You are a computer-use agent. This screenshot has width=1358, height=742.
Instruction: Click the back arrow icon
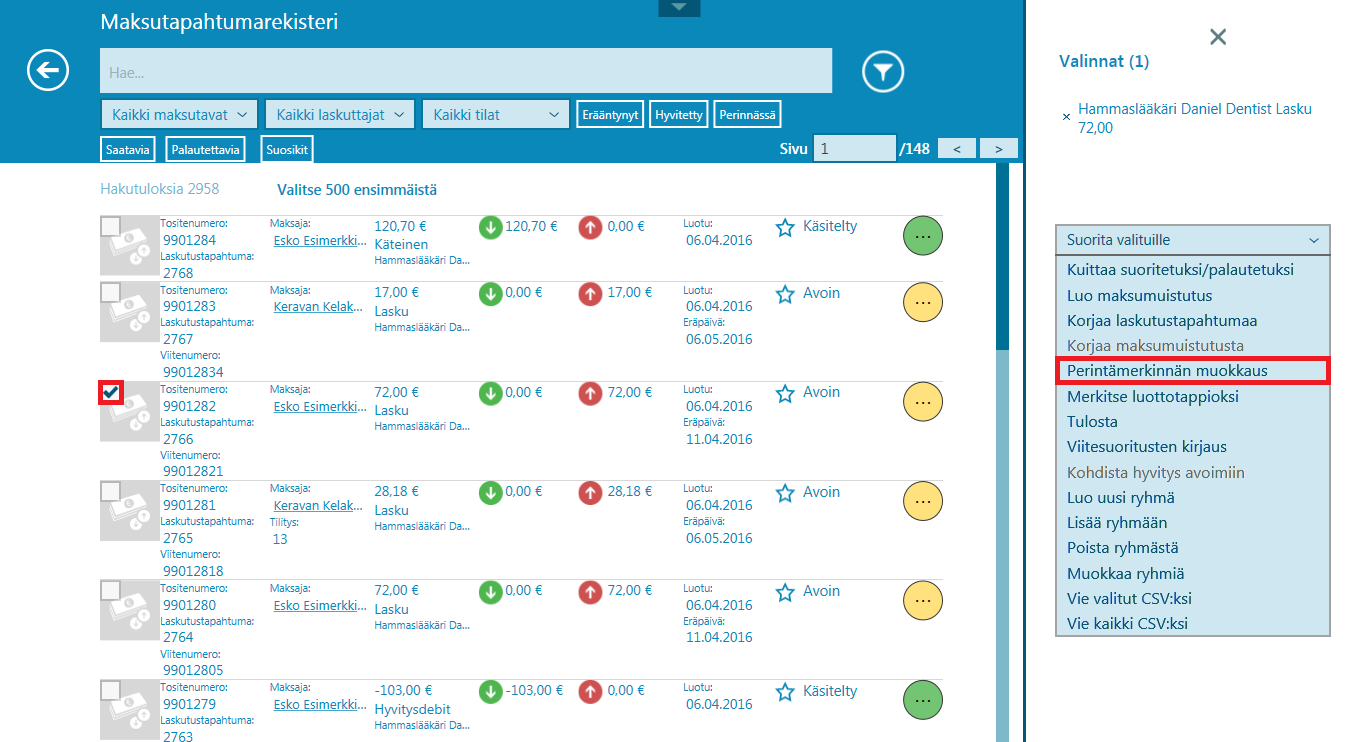(x=48, y=70)
